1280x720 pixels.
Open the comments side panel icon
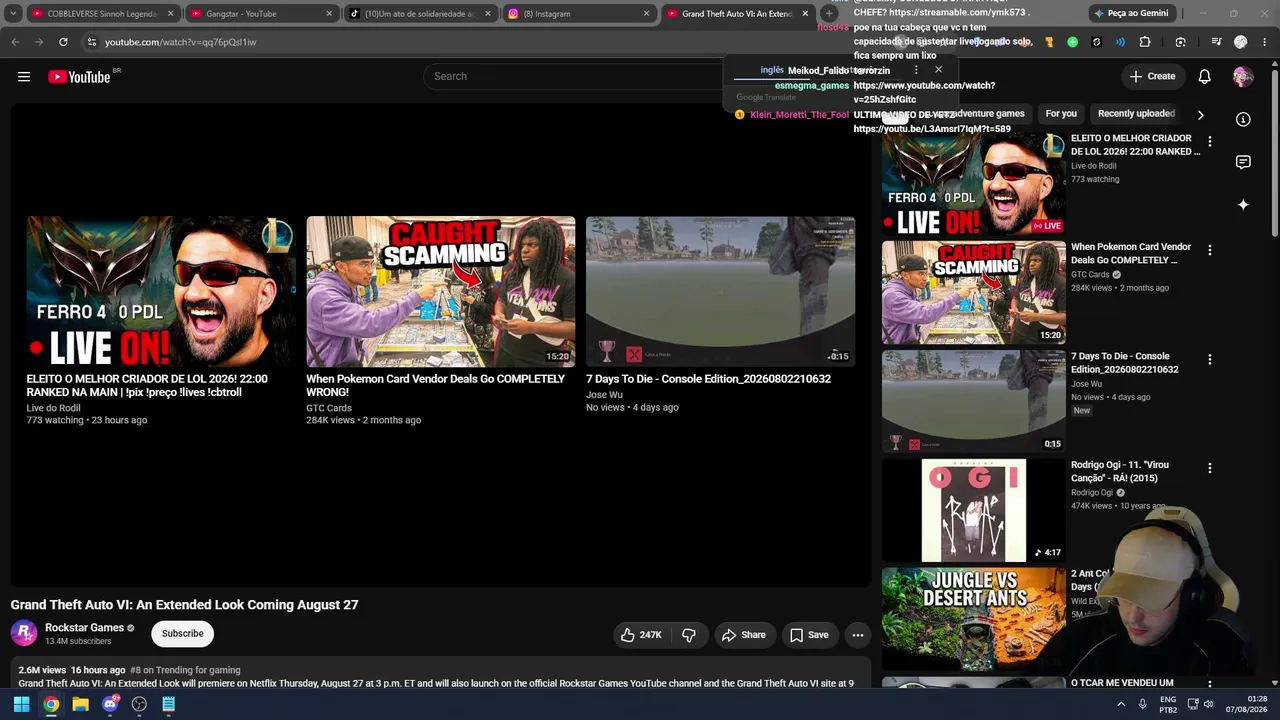[x=1243, y=162]
